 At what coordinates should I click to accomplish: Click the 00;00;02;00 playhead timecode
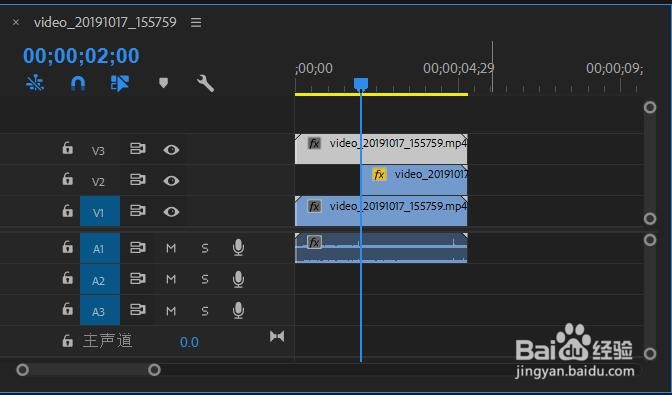click(x=81, y=56)
